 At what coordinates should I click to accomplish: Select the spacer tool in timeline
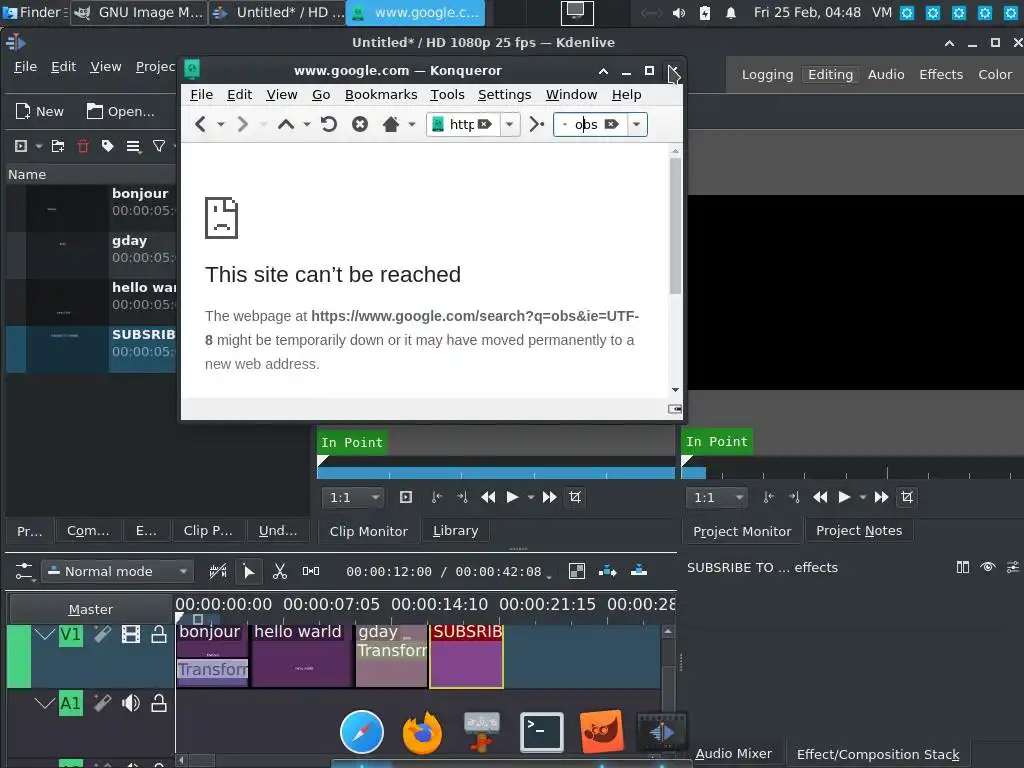(311, 571)
